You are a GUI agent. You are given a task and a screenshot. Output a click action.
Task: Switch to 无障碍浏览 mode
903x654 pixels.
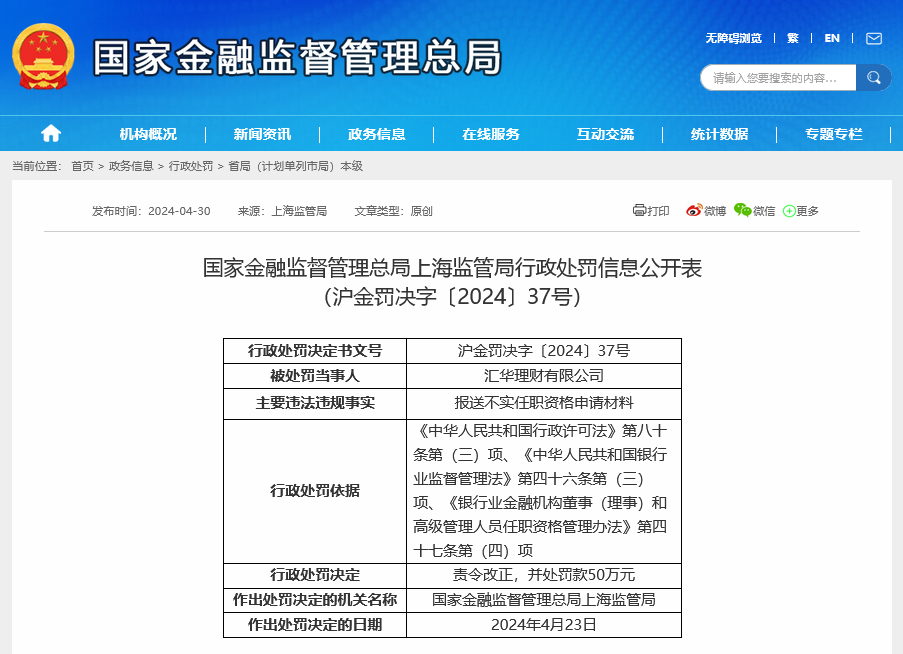coord(733,38)
